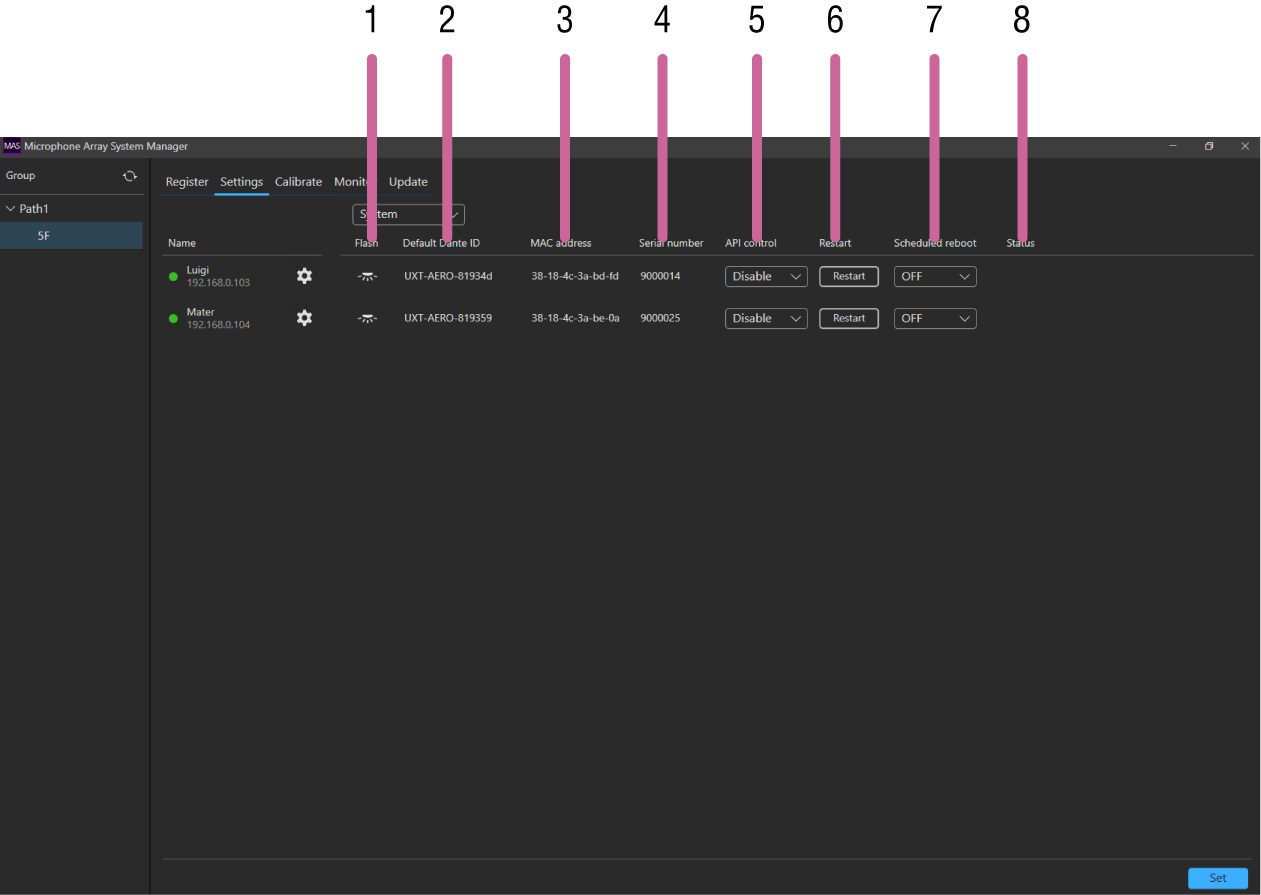Switch to the Register tab
This screenshot has width=1261, height=895.
click(x=187, y=182)
